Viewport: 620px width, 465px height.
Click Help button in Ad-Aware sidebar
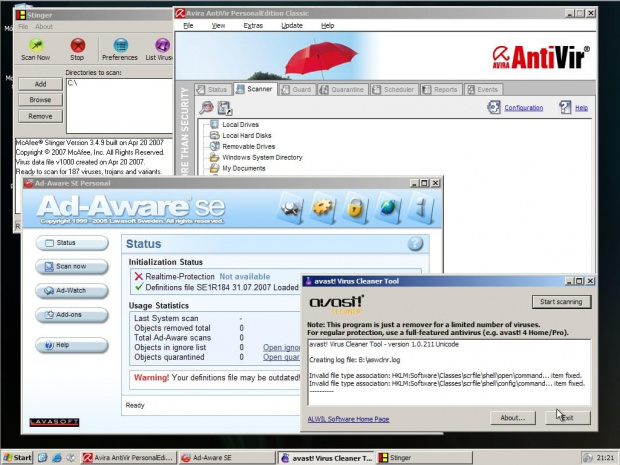pyautogui.click(x=72, y=345)
